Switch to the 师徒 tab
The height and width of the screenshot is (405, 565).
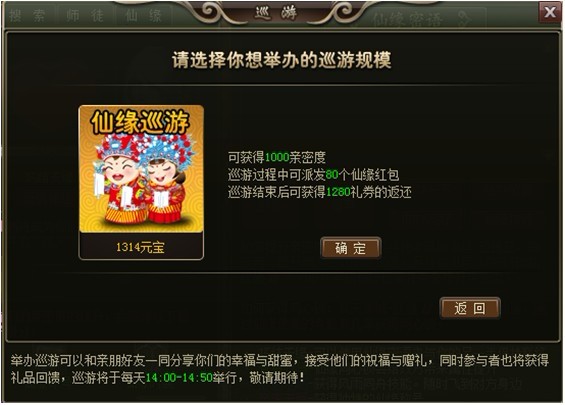coord(85,15)
